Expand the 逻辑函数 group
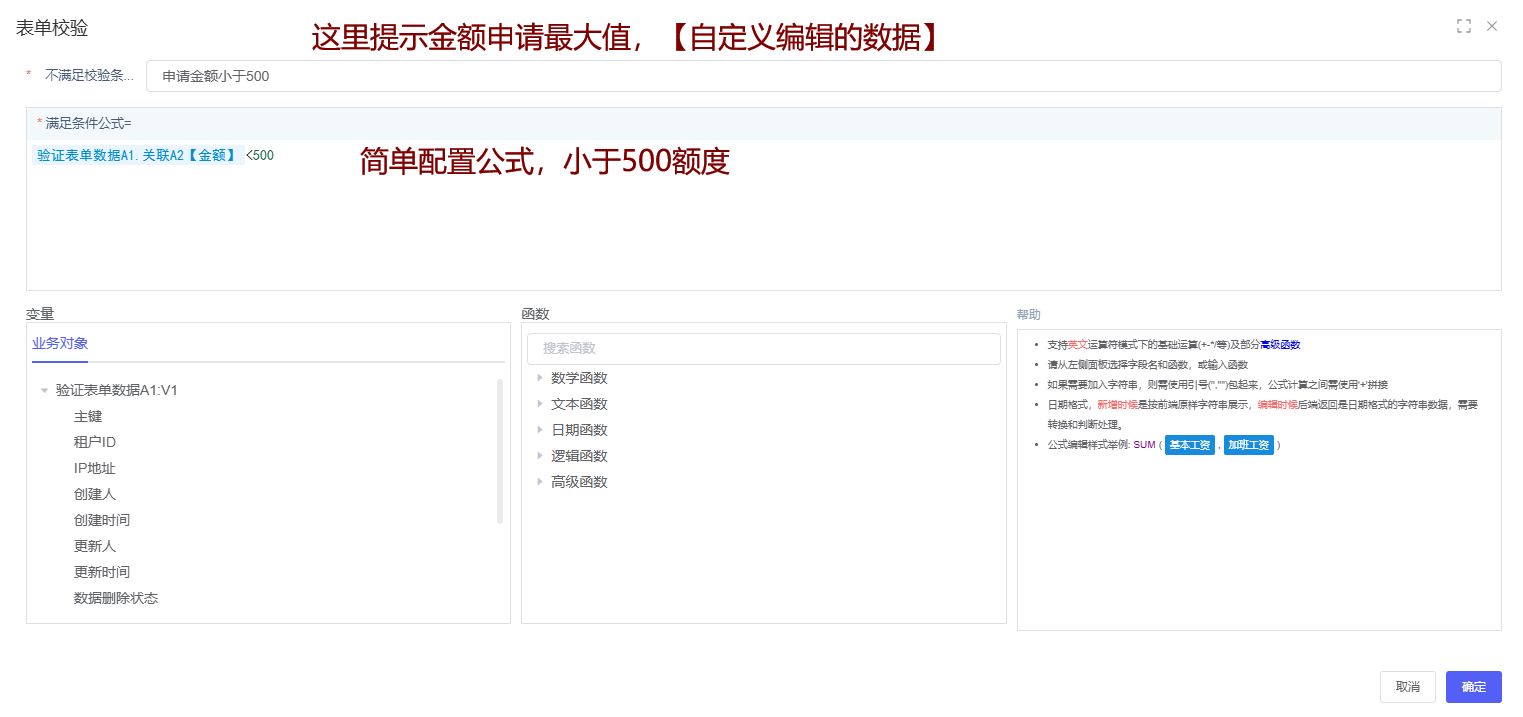The image size is (1523, 717). (579, 456)
